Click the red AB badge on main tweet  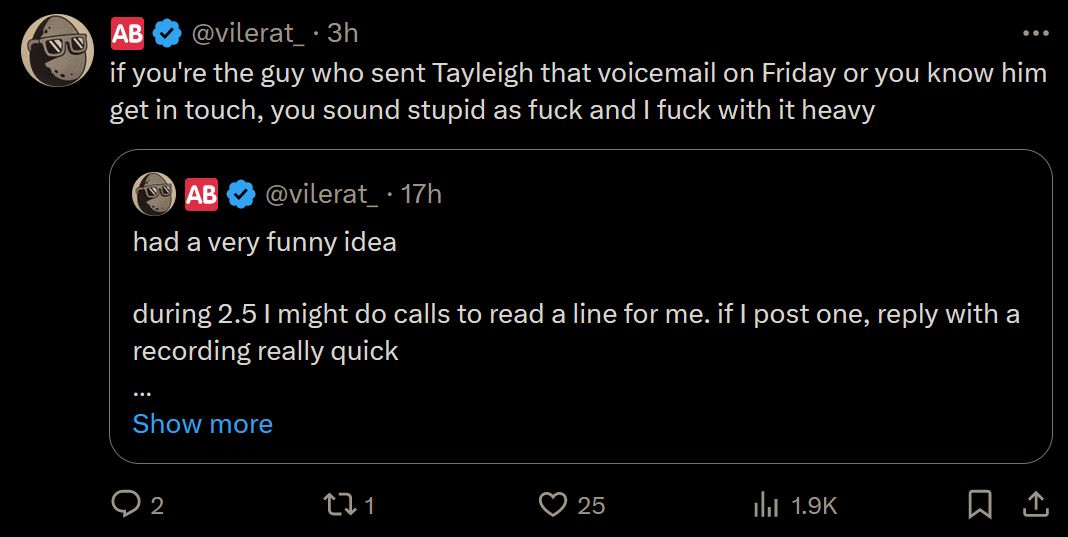pos(127,33)
